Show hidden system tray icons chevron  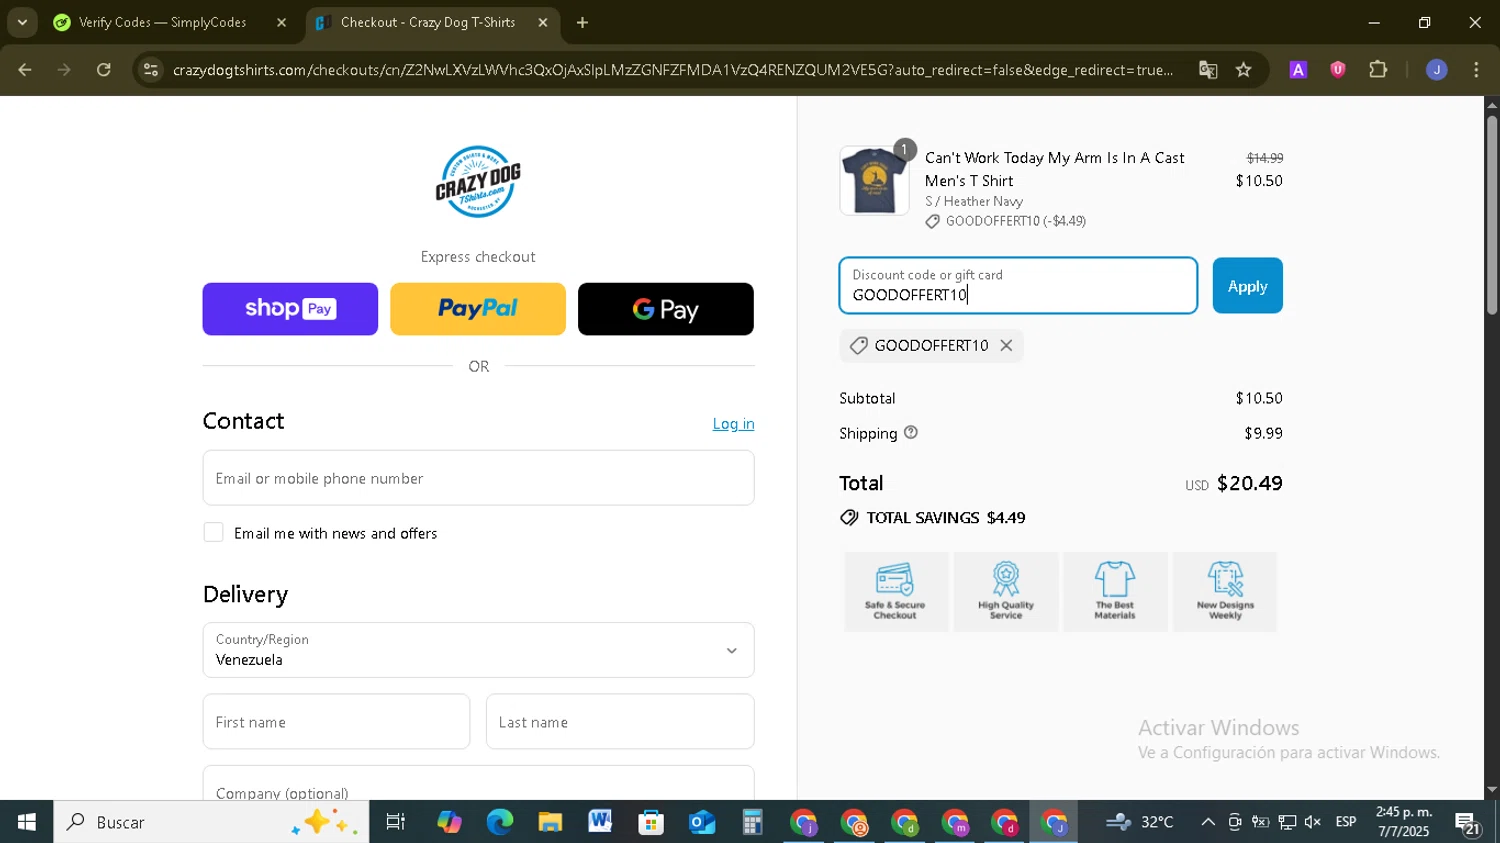pos(1208,822)
